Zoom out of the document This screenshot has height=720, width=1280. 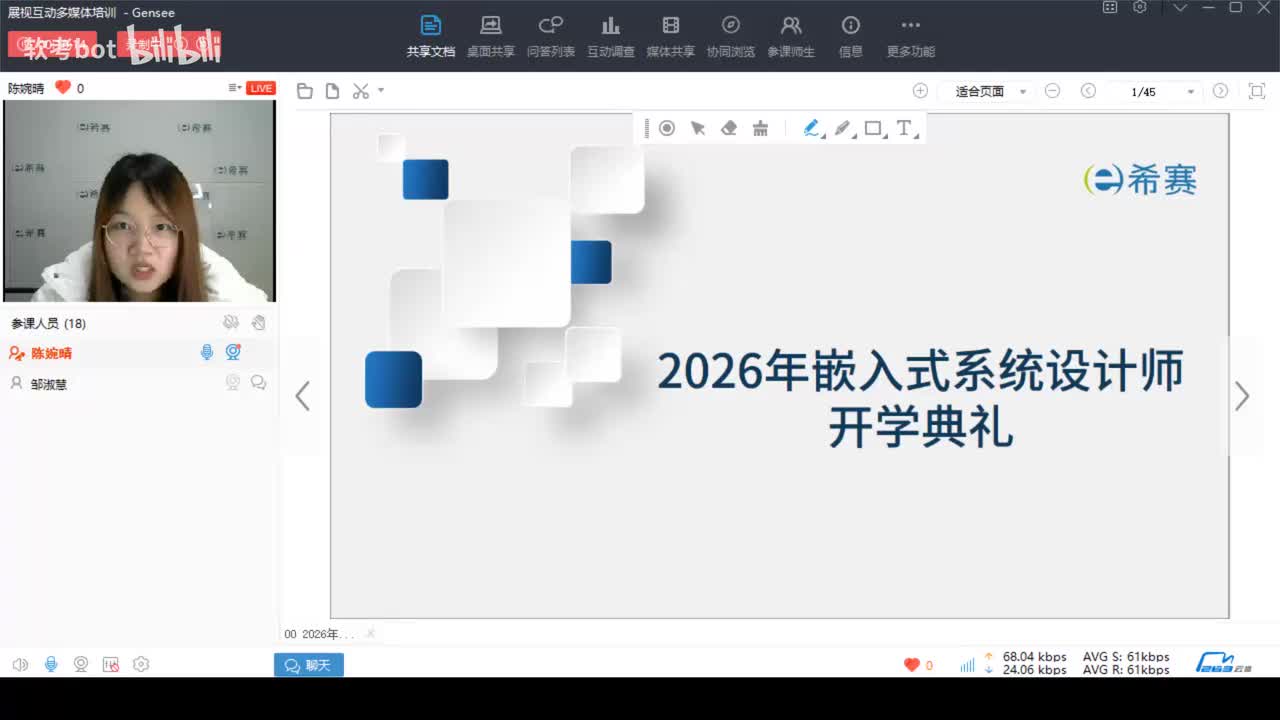point(1052,91)
